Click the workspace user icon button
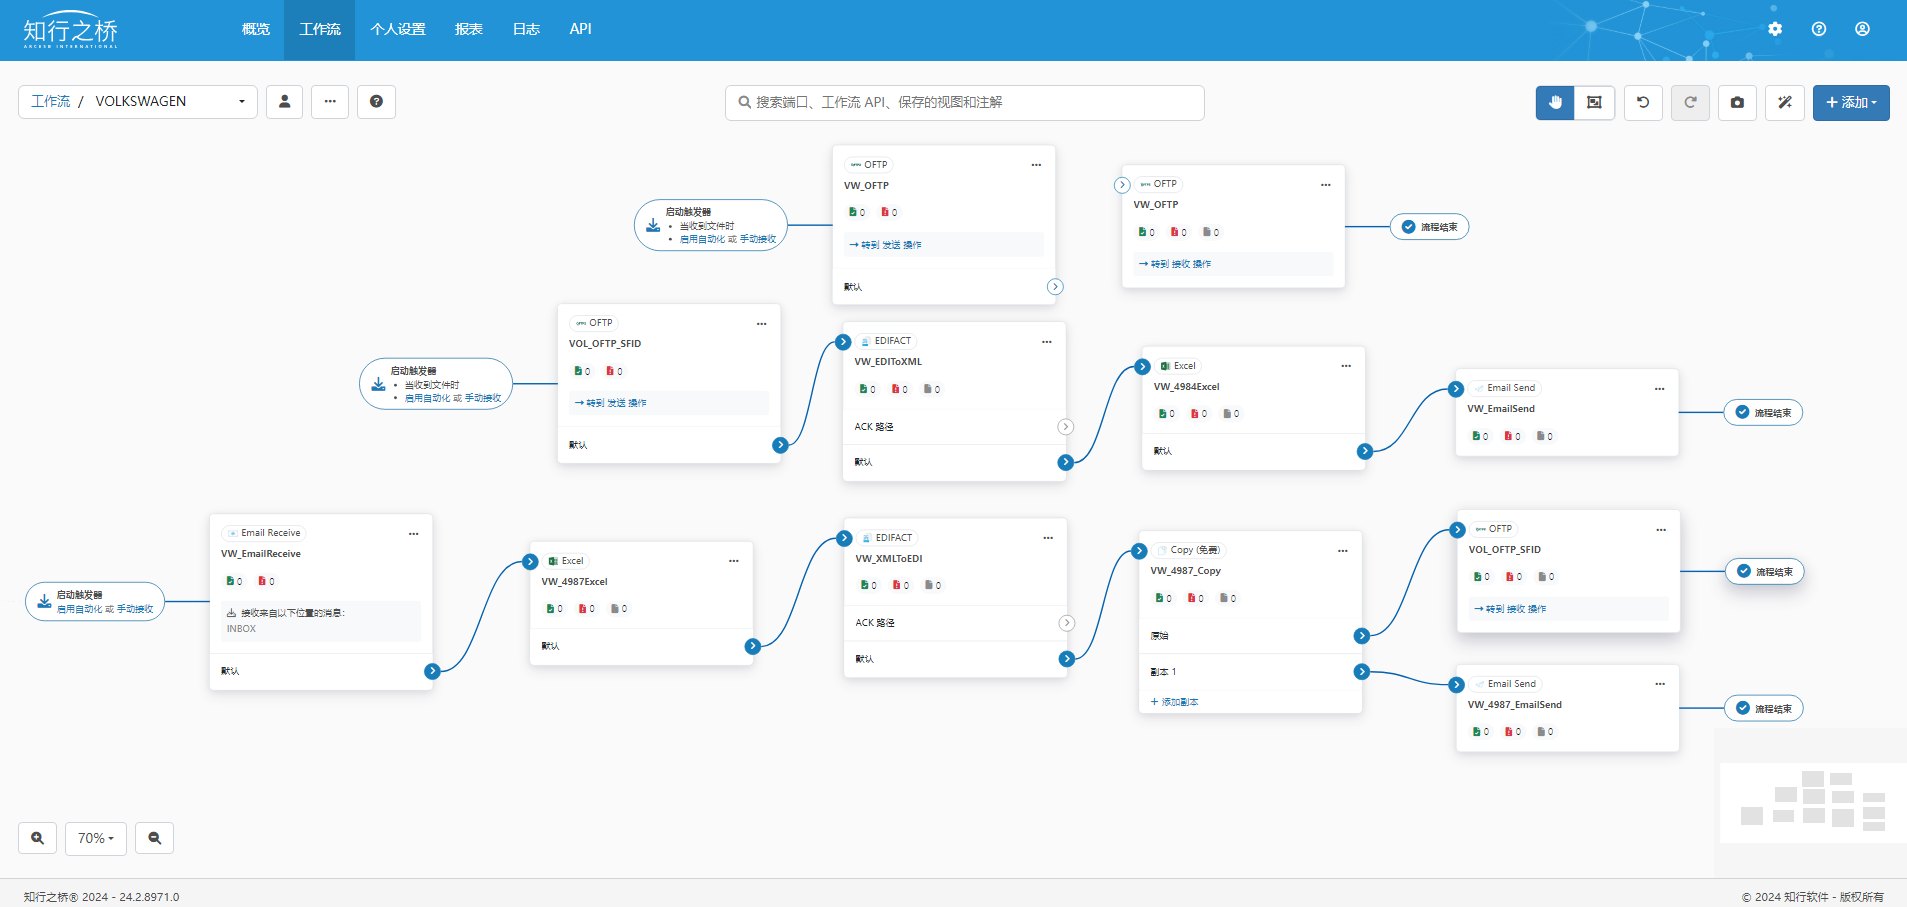This screenshot has width=1907, height=907. (x=285, y=102)
